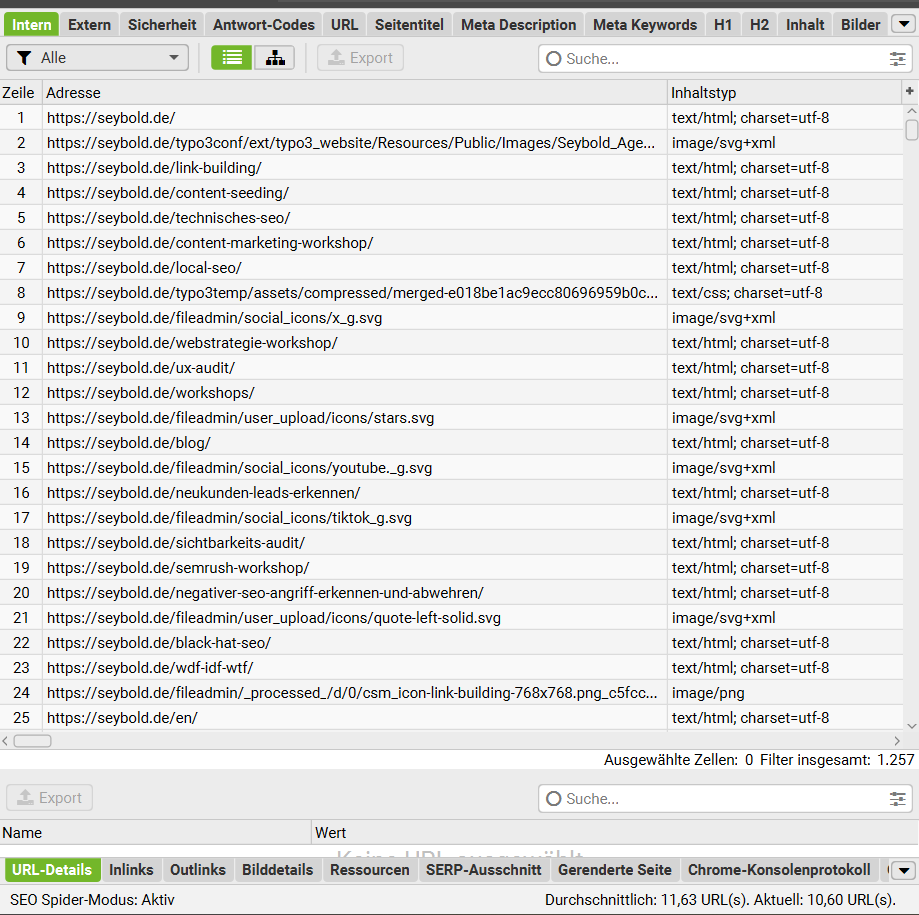
Task: Click the lower Export button
Action: coord(50,798)
